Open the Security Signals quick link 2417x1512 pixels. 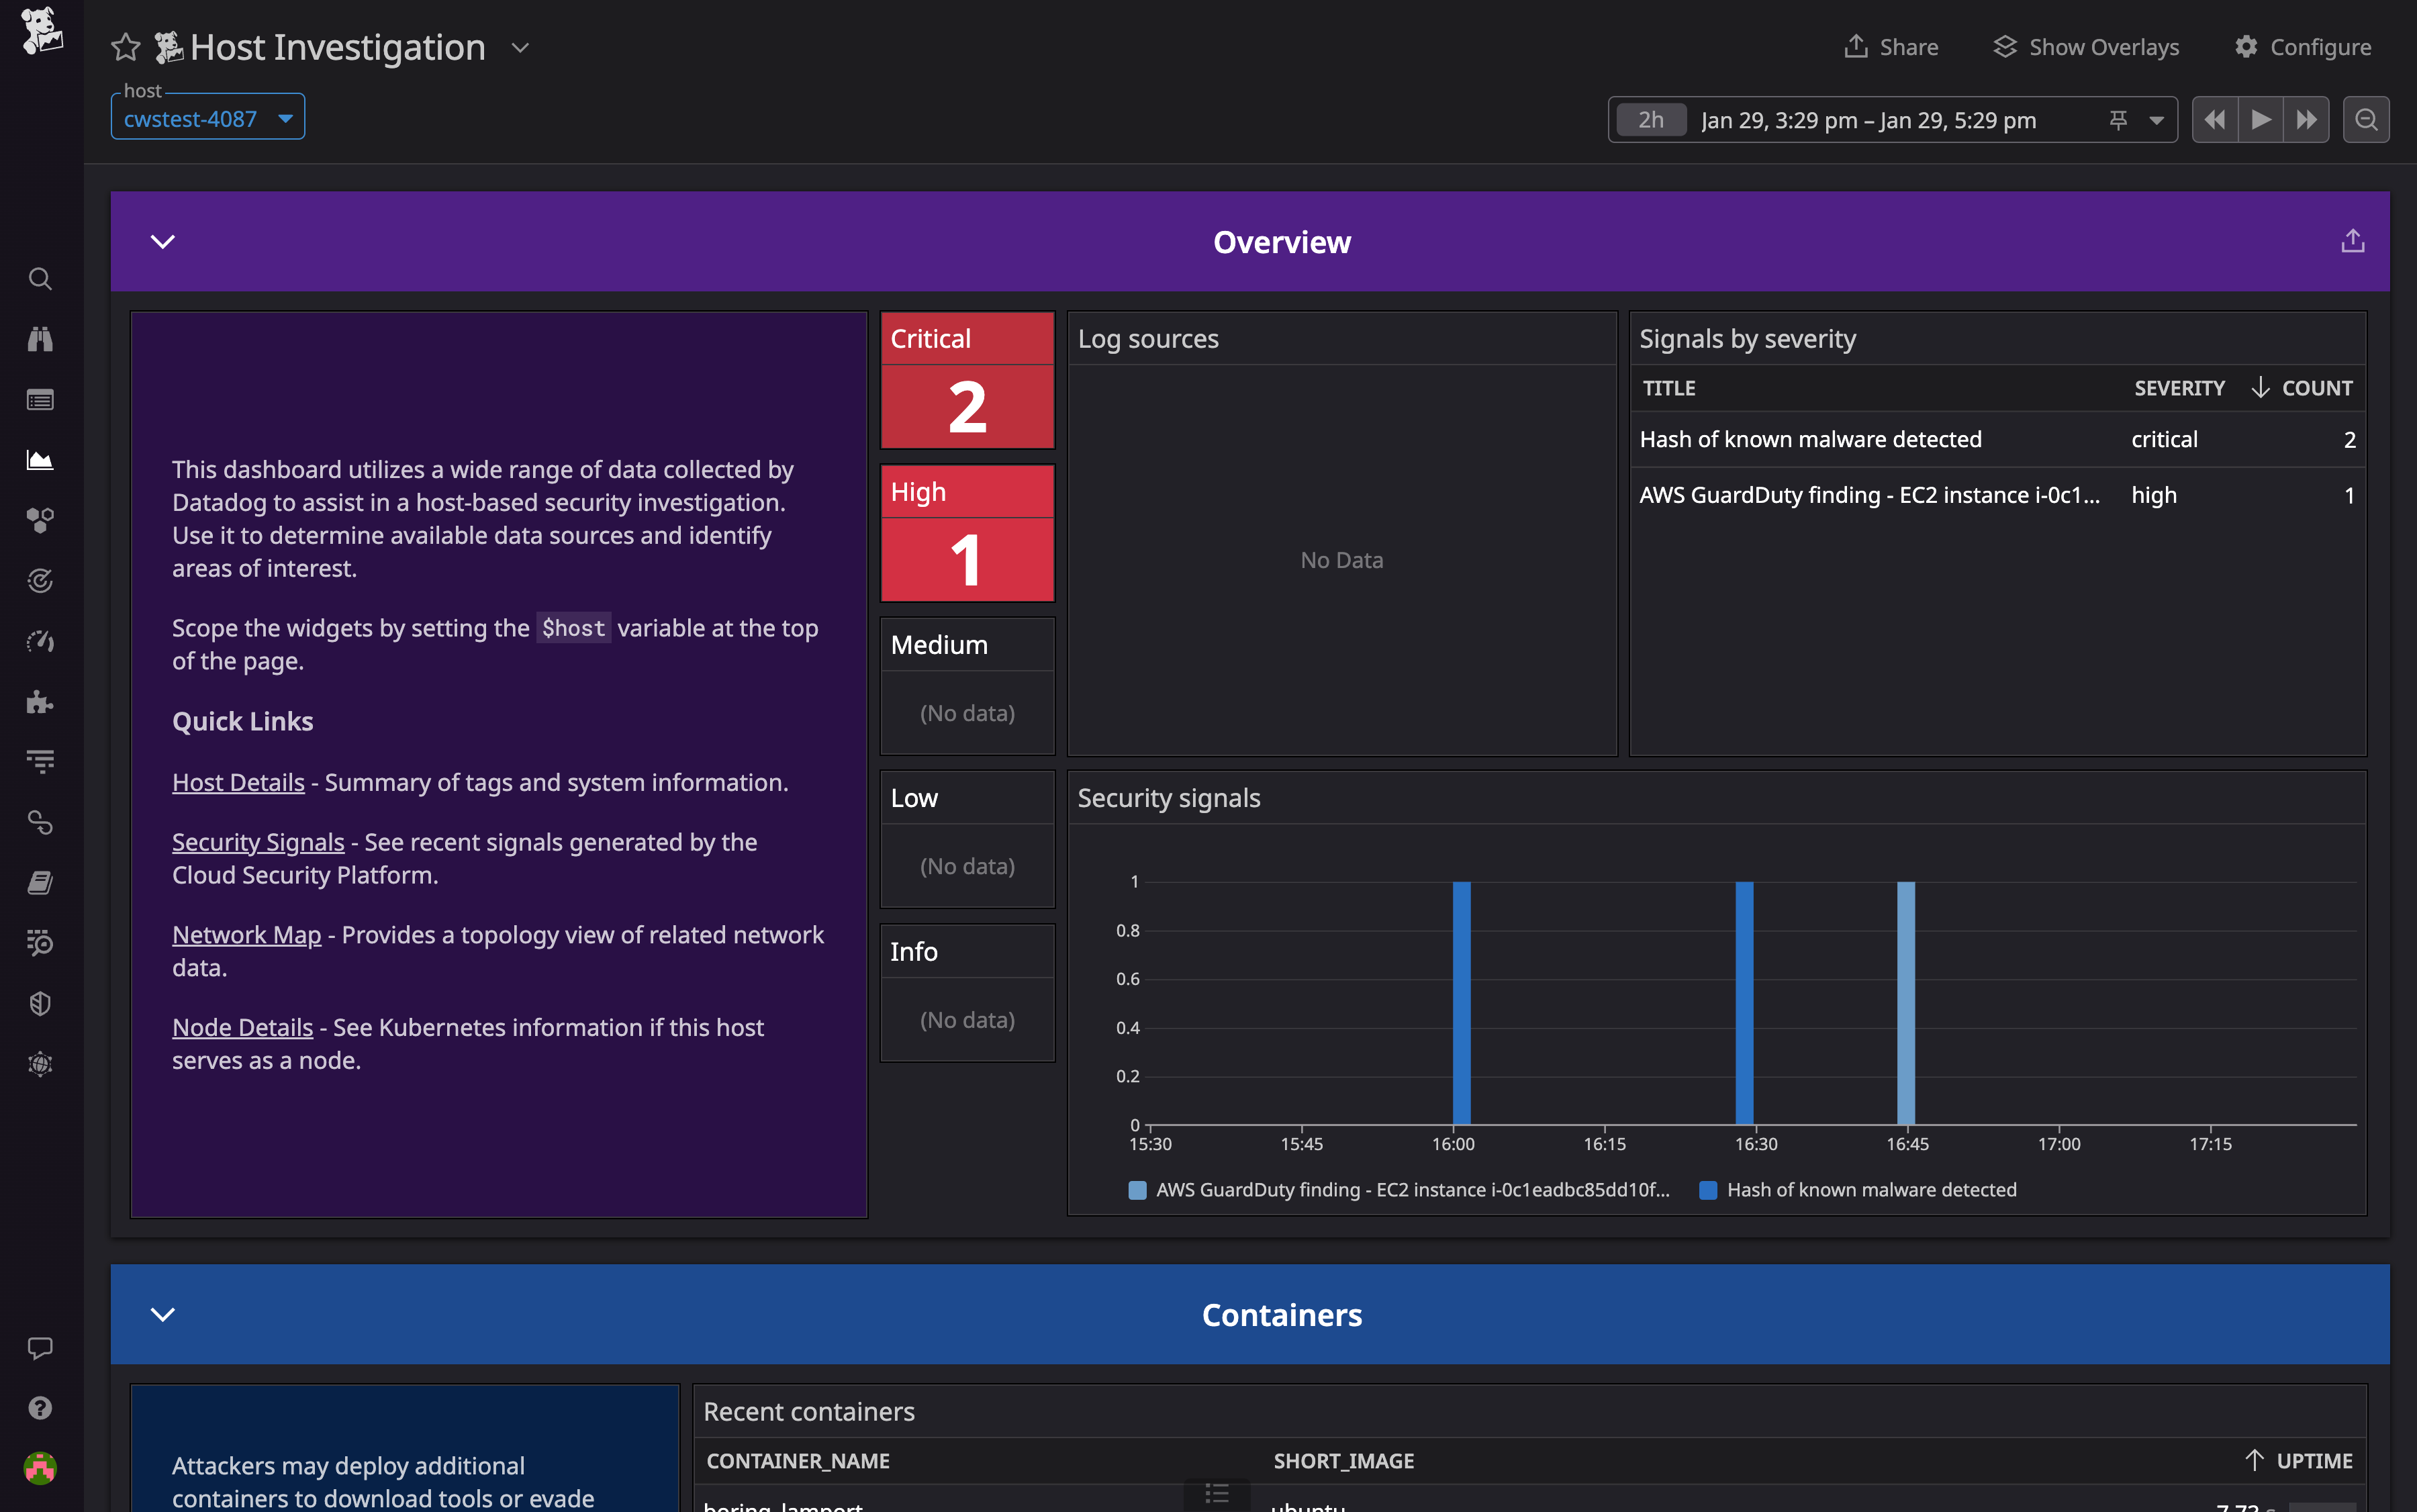[257, 841]
